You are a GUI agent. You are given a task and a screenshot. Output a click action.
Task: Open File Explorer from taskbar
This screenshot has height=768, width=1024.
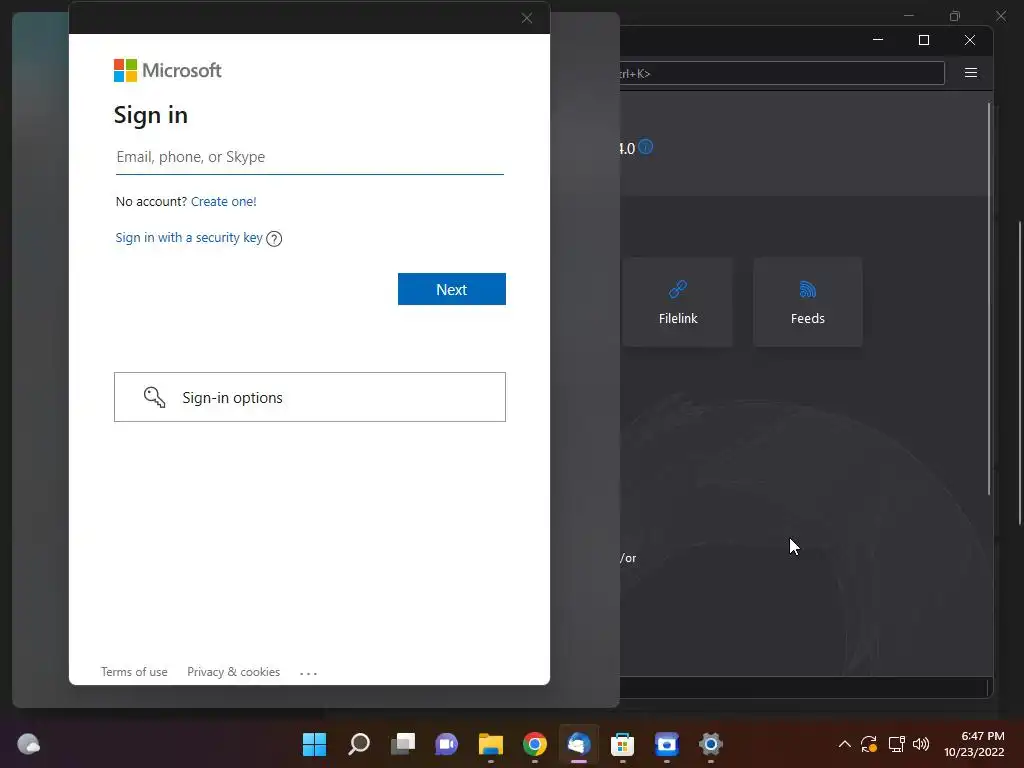[x=490, y=744]
